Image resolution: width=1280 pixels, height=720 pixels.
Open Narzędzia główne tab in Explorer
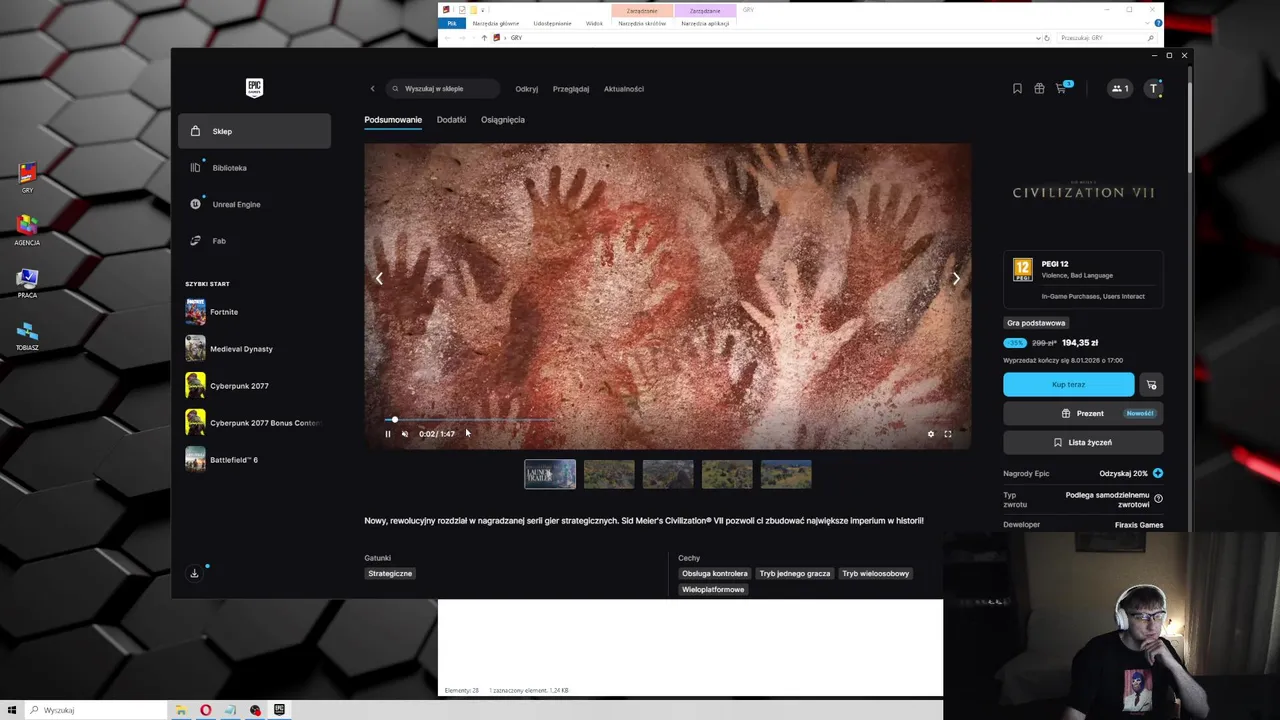pyautogui.click(x=496, y=23)
